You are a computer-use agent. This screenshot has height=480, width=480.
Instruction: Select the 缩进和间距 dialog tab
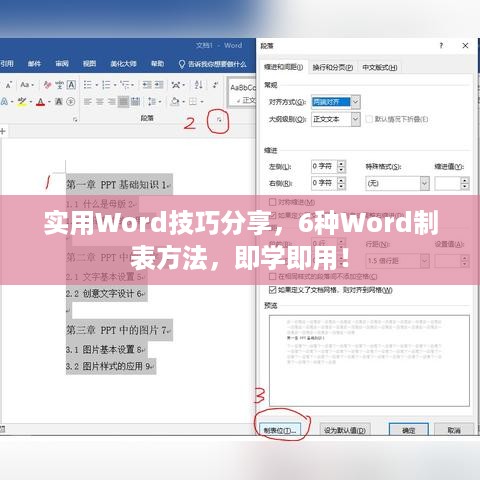(x=284, y=67)
